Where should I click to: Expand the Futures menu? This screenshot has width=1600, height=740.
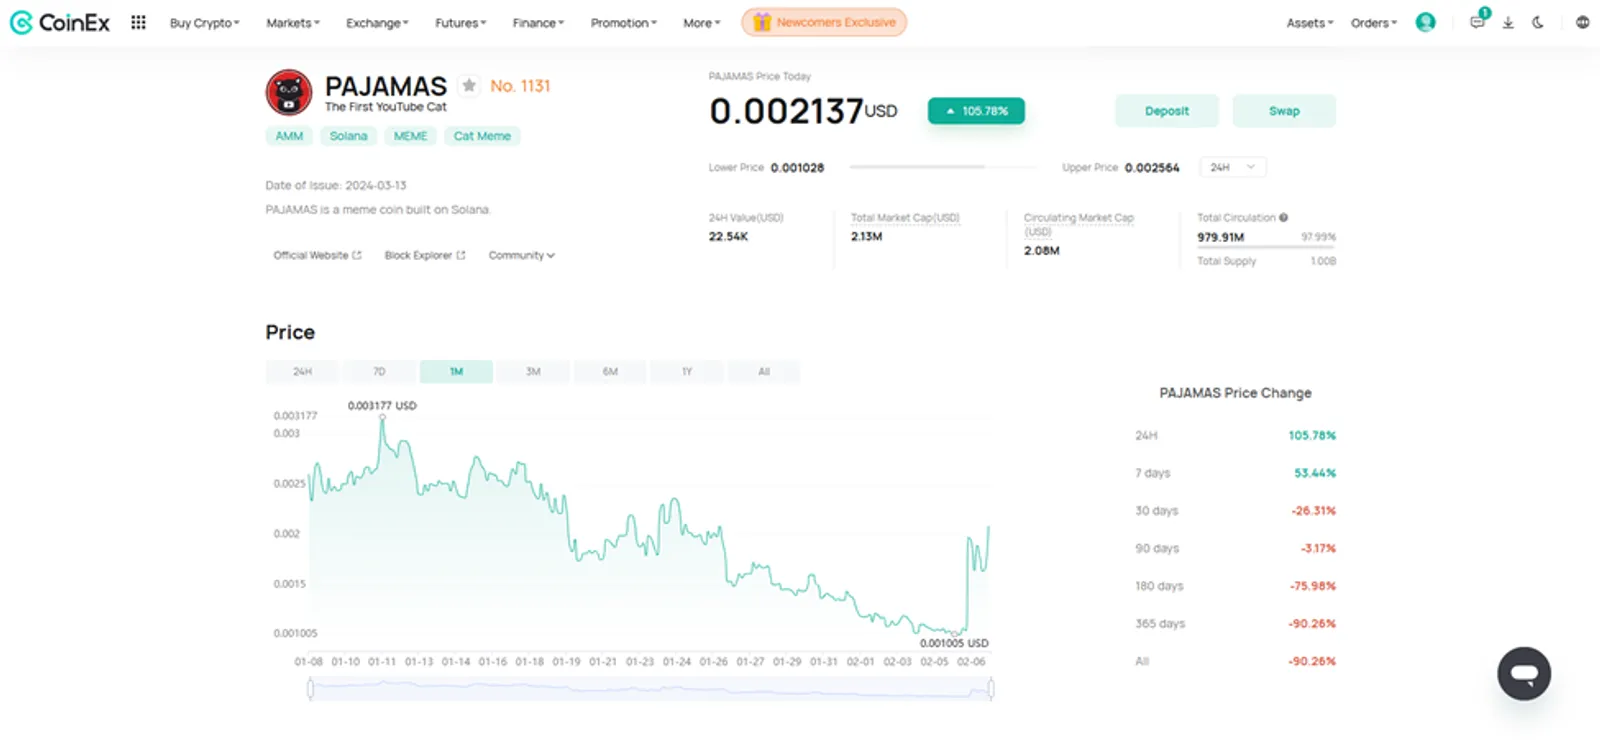pyautogui.click(x=460, y=23)
